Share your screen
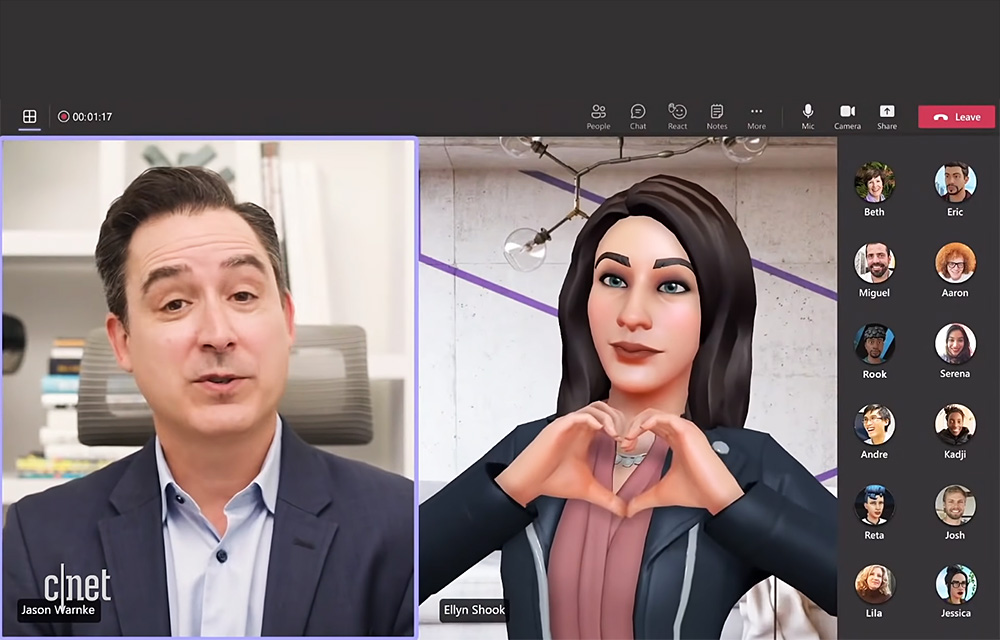 pos(887,117)
